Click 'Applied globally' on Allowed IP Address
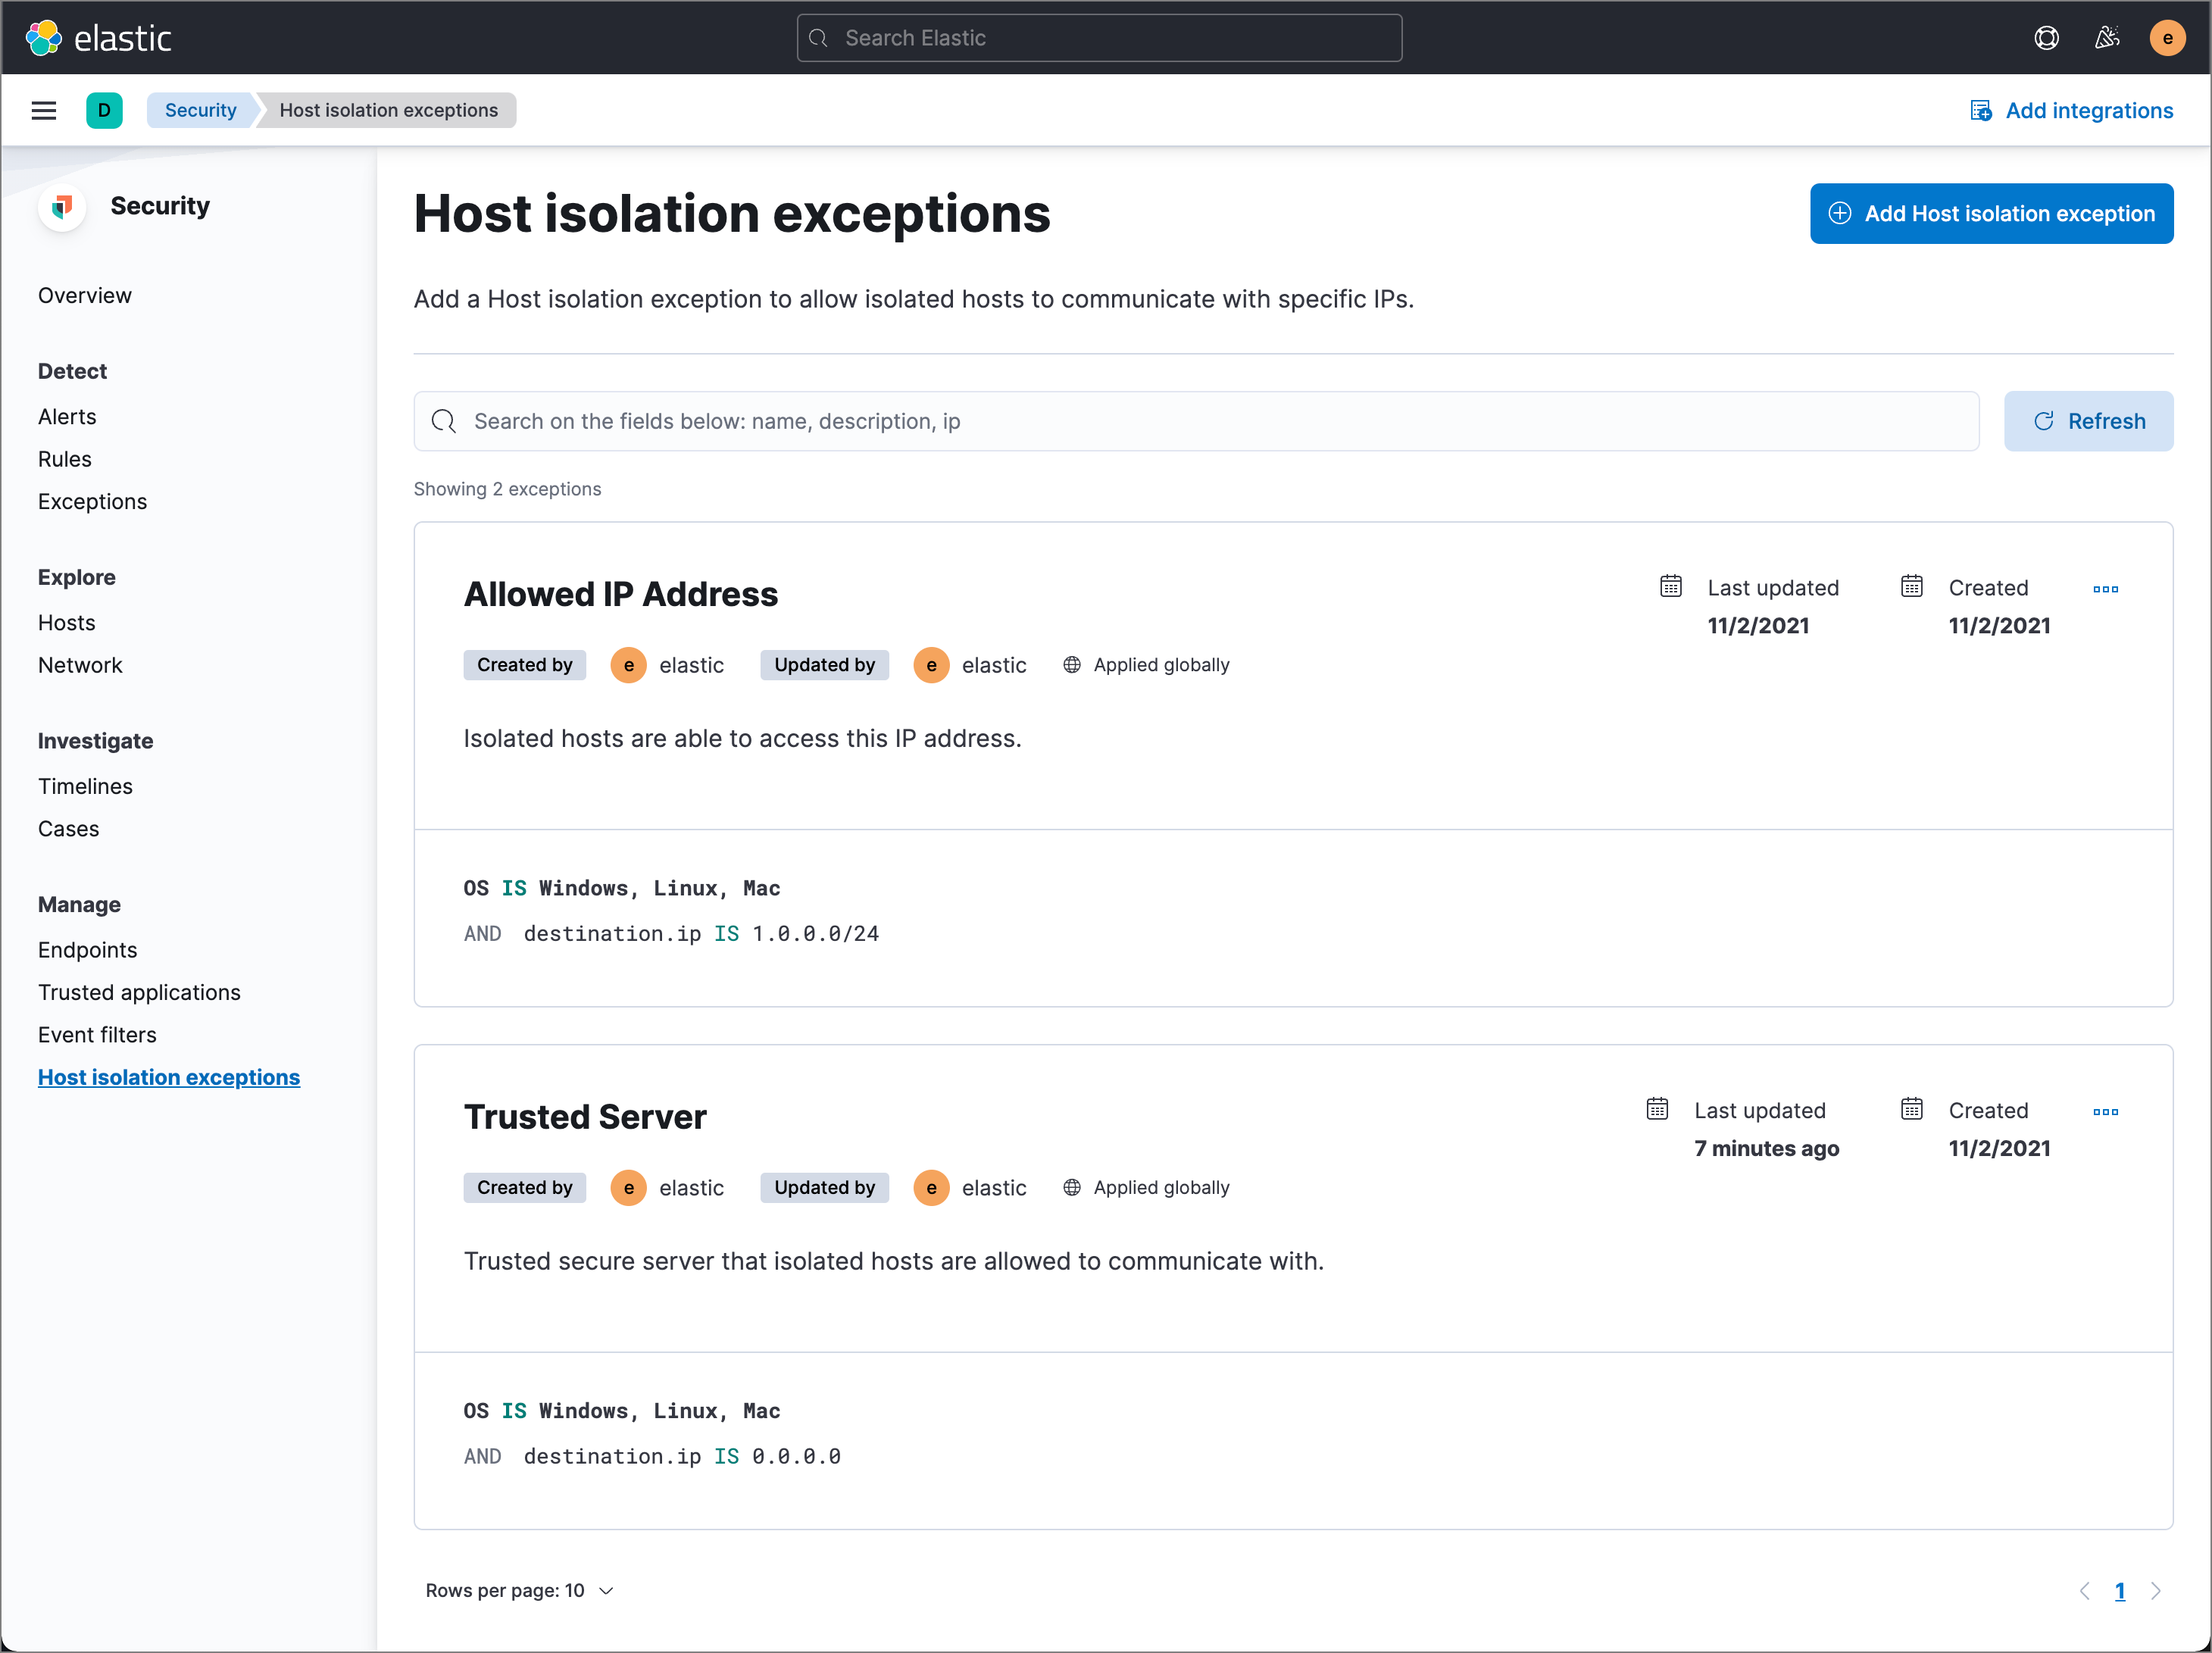This screenshot has width=2212, height=1653. tap(1161, 665)
